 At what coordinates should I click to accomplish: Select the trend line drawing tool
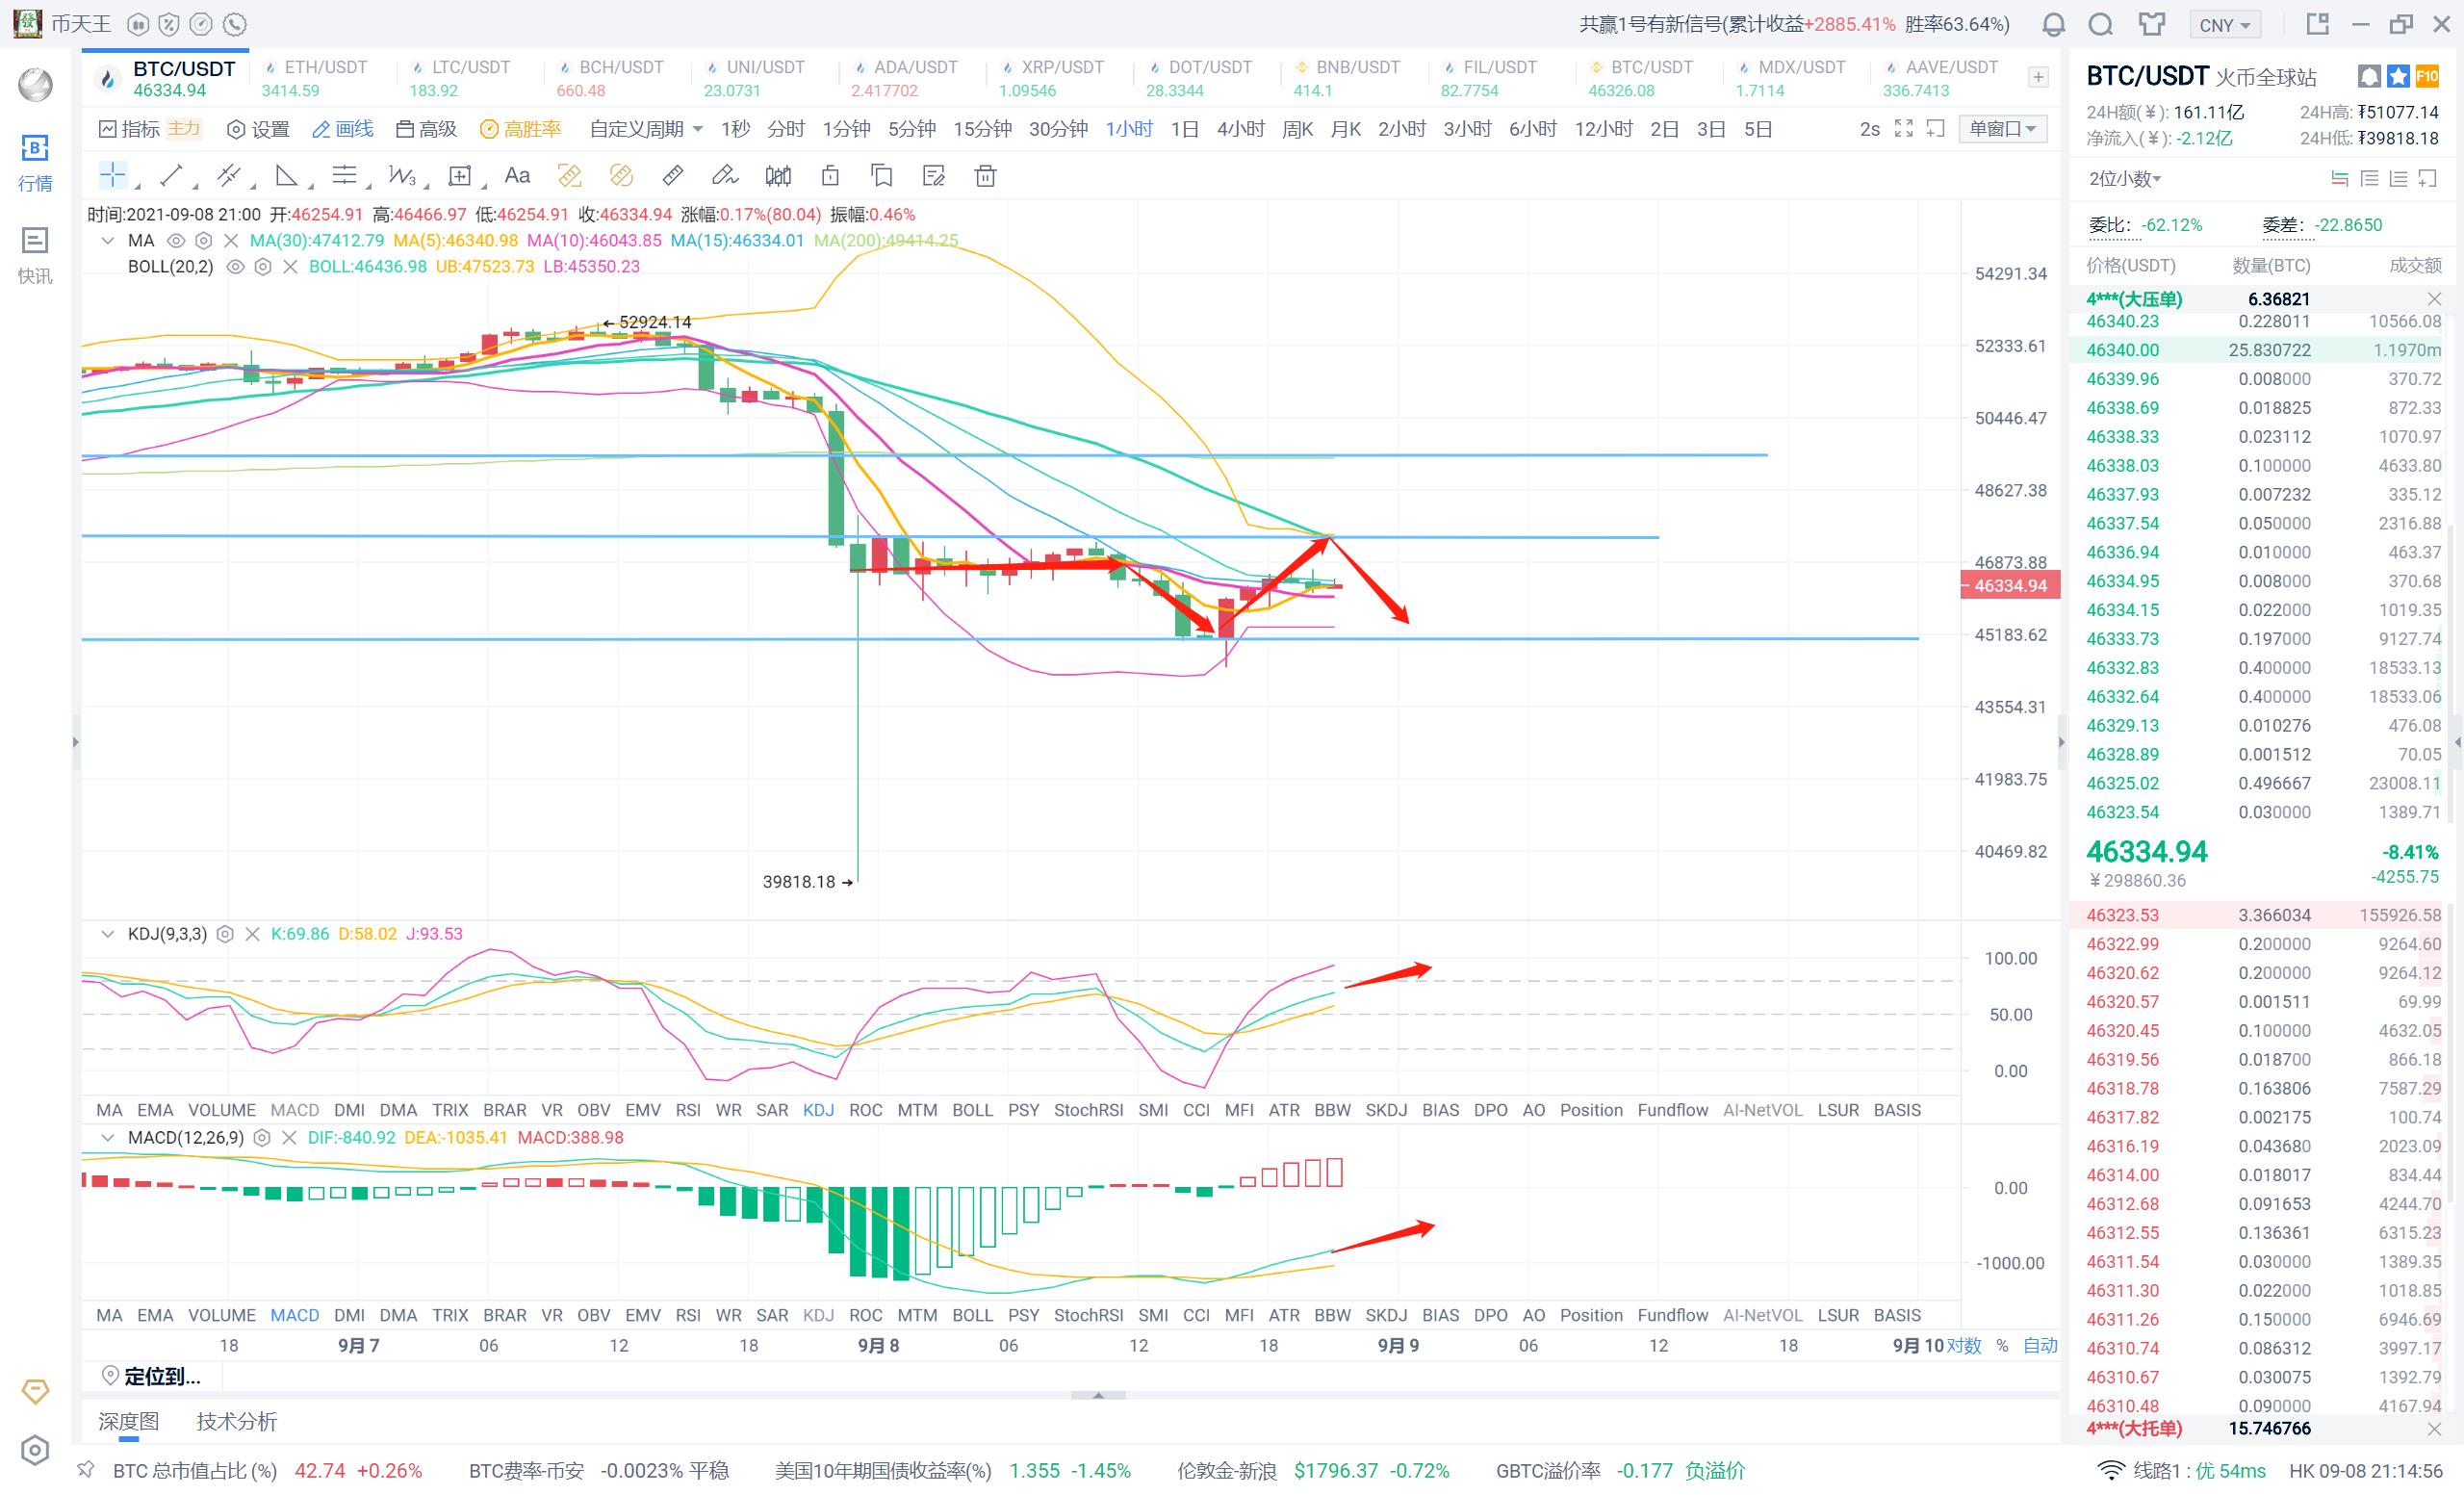point(171,176)
